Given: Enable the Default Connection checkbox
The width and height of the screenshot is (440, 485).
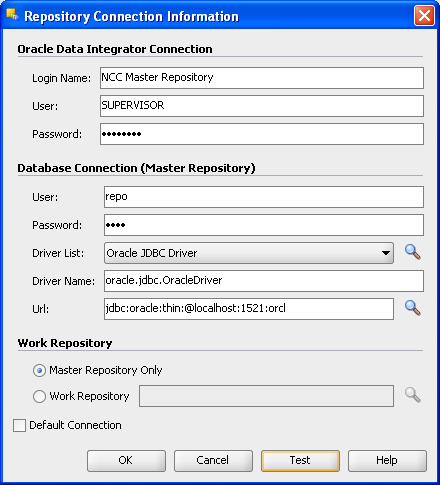Looking at the screenshot, I should click(x=19, y=425).
